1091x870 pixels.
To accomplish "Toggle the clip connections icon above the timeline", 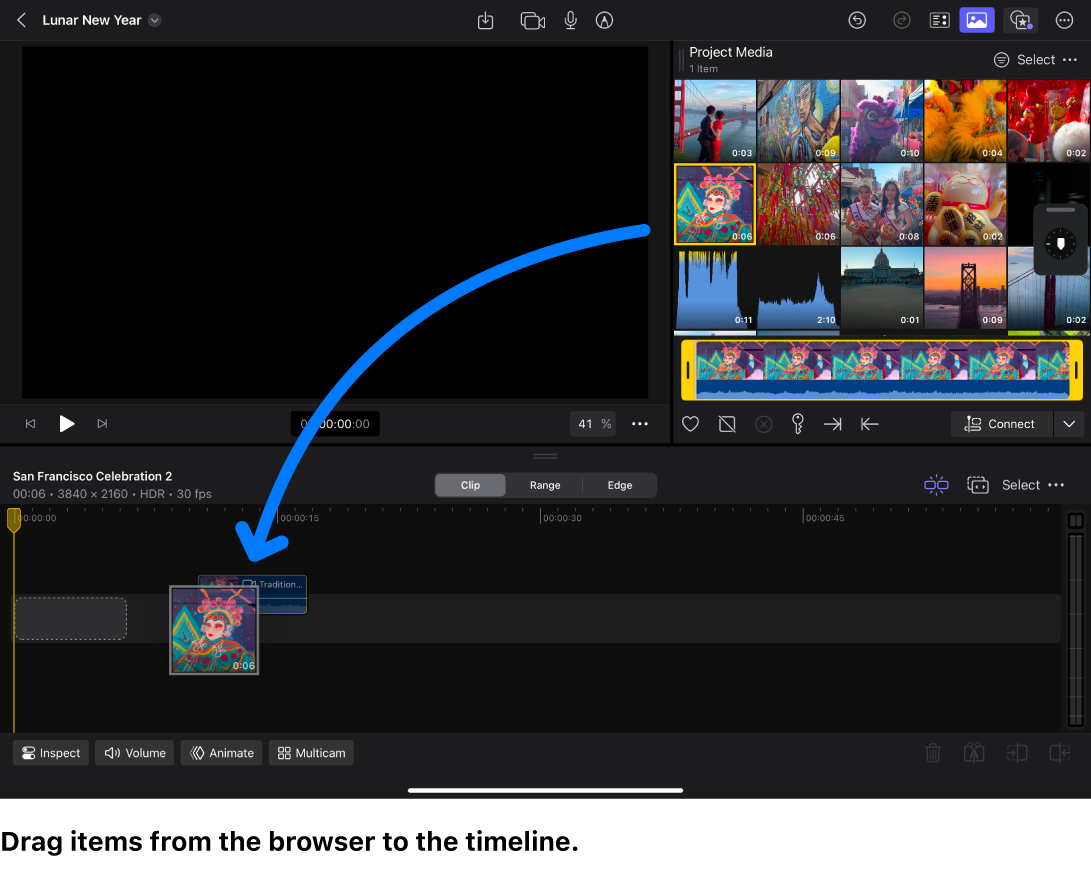I will (x=936, y=484).
